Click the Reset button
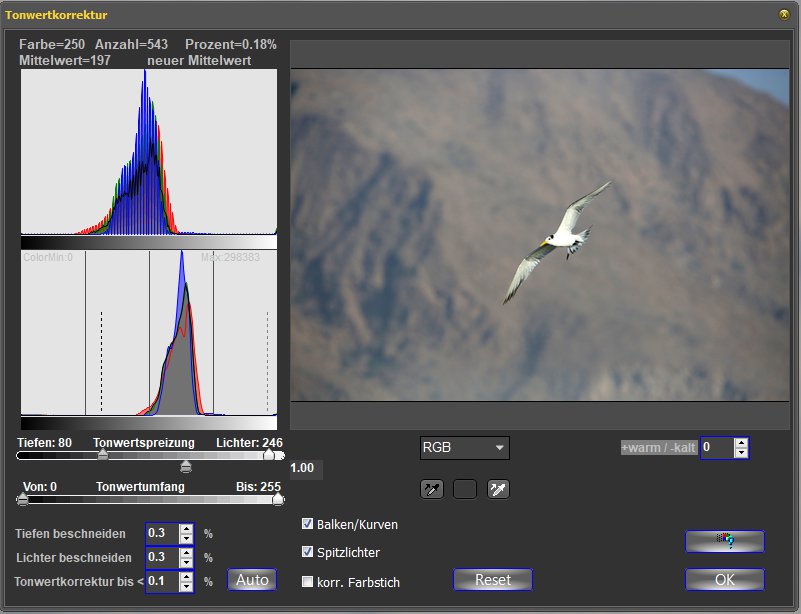801x614 pixels. coord(493,580)
